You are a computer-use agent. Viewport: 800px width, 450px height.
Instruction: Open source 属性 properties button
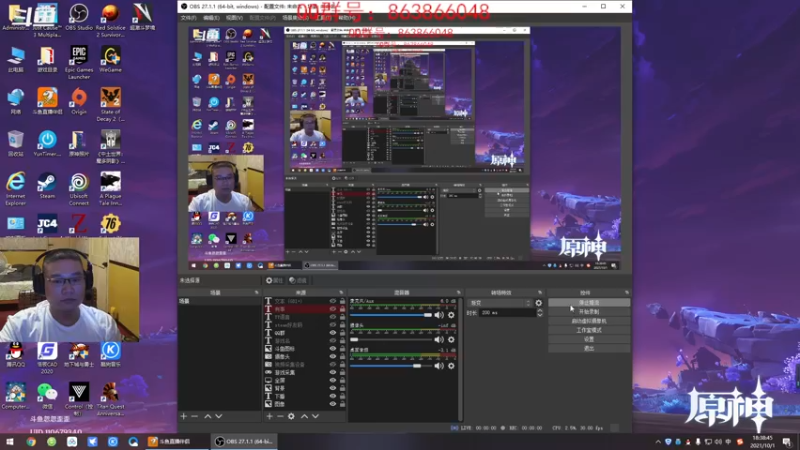pyautogui.click(x=274, y=281)
